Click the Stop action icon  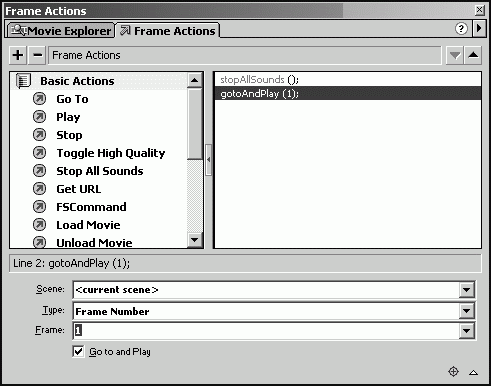tap(39, 135)
